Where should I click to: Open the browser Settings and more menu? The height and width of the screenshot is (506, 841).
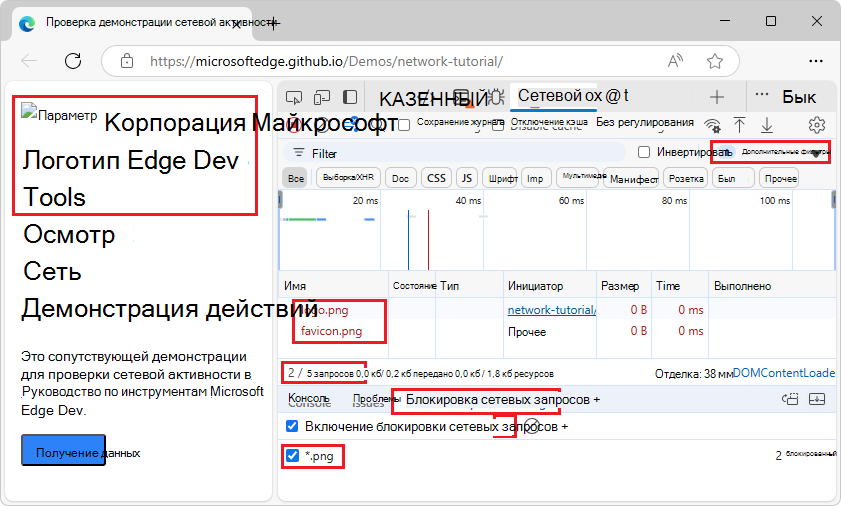[x=816, y=61]
